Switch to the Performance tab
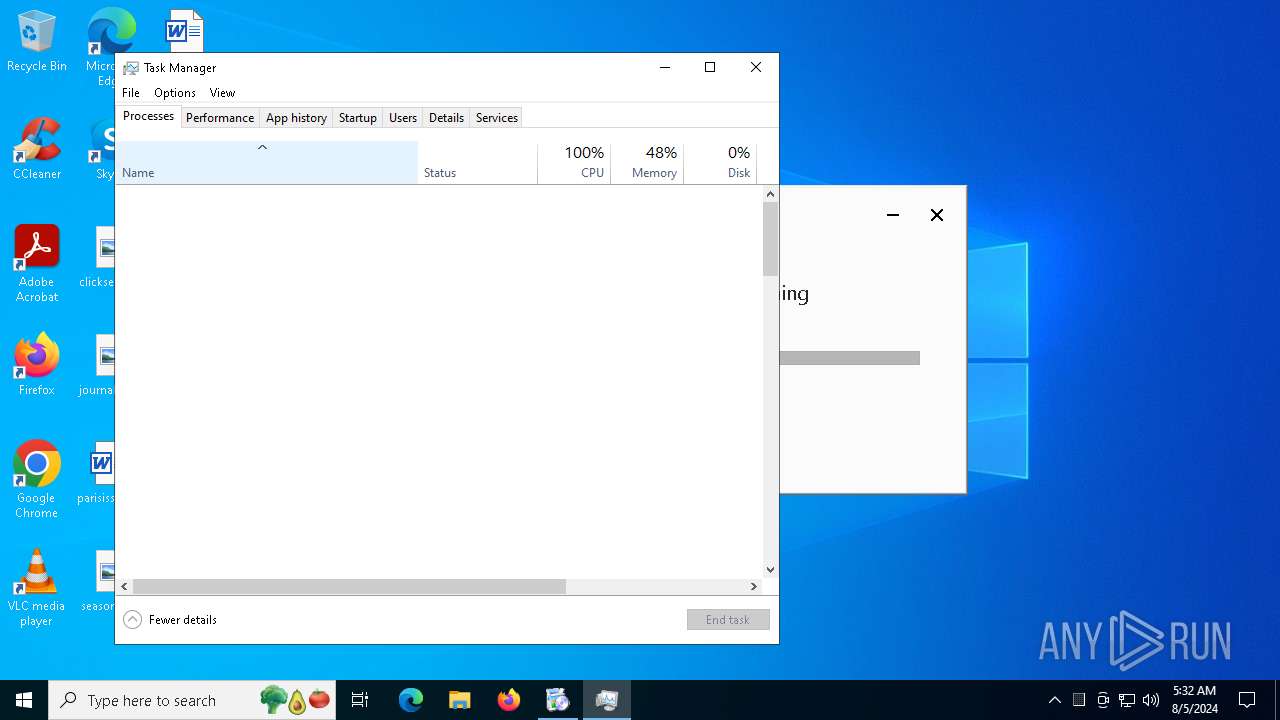The width and height of the screenshot is (1280, 720). coord(220,118)
